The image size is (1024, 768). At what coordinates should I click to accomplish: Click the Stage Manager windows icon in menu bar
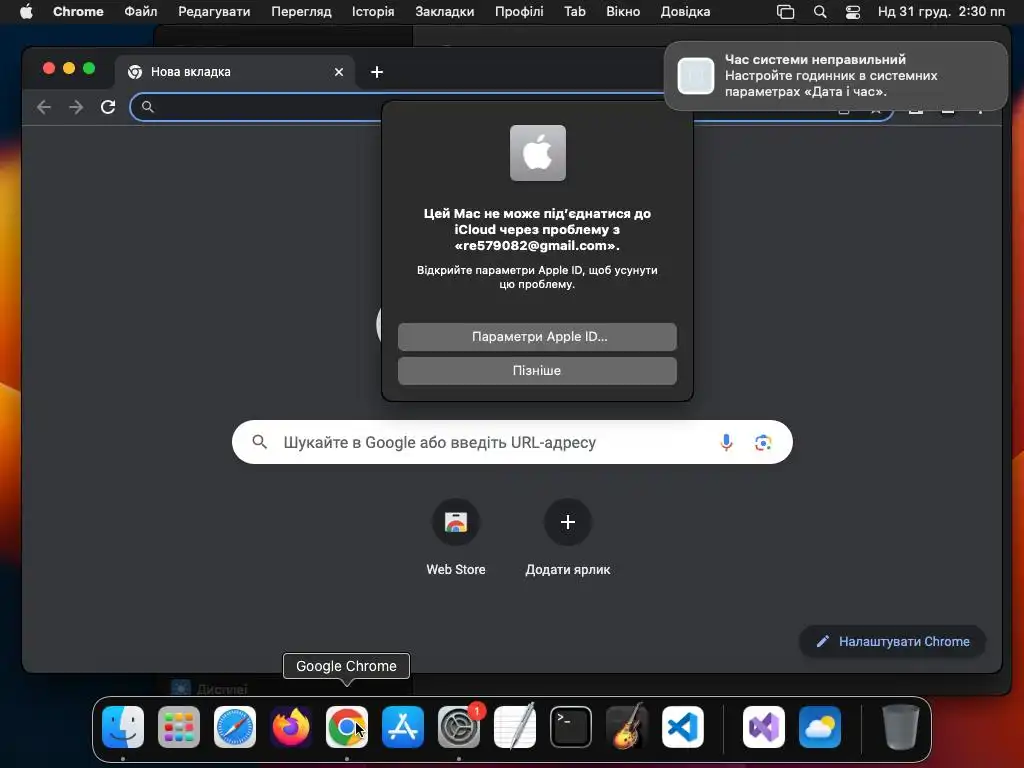coord(786,12)
